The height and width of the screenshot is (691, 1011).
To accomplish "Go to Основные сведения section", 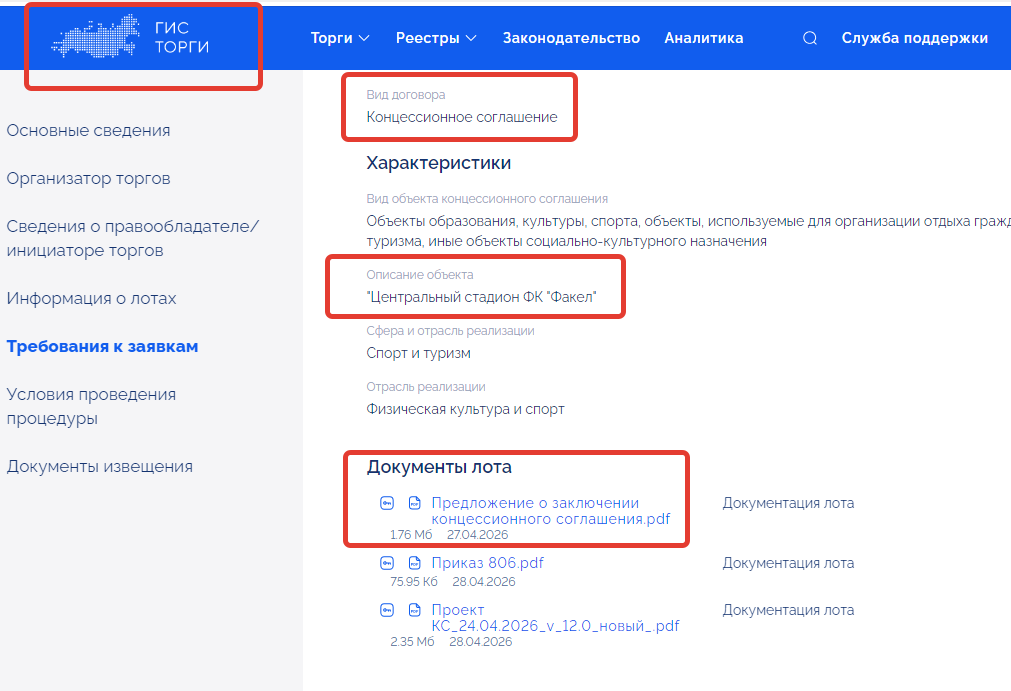I will [88, 130].
